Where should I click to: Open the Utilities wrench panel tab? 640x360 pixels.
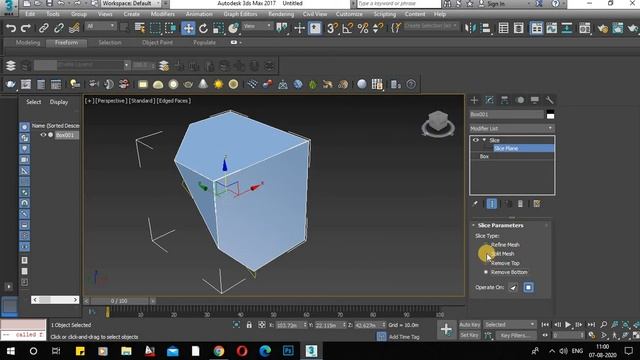pyautogui.click(x=549, y=100)
